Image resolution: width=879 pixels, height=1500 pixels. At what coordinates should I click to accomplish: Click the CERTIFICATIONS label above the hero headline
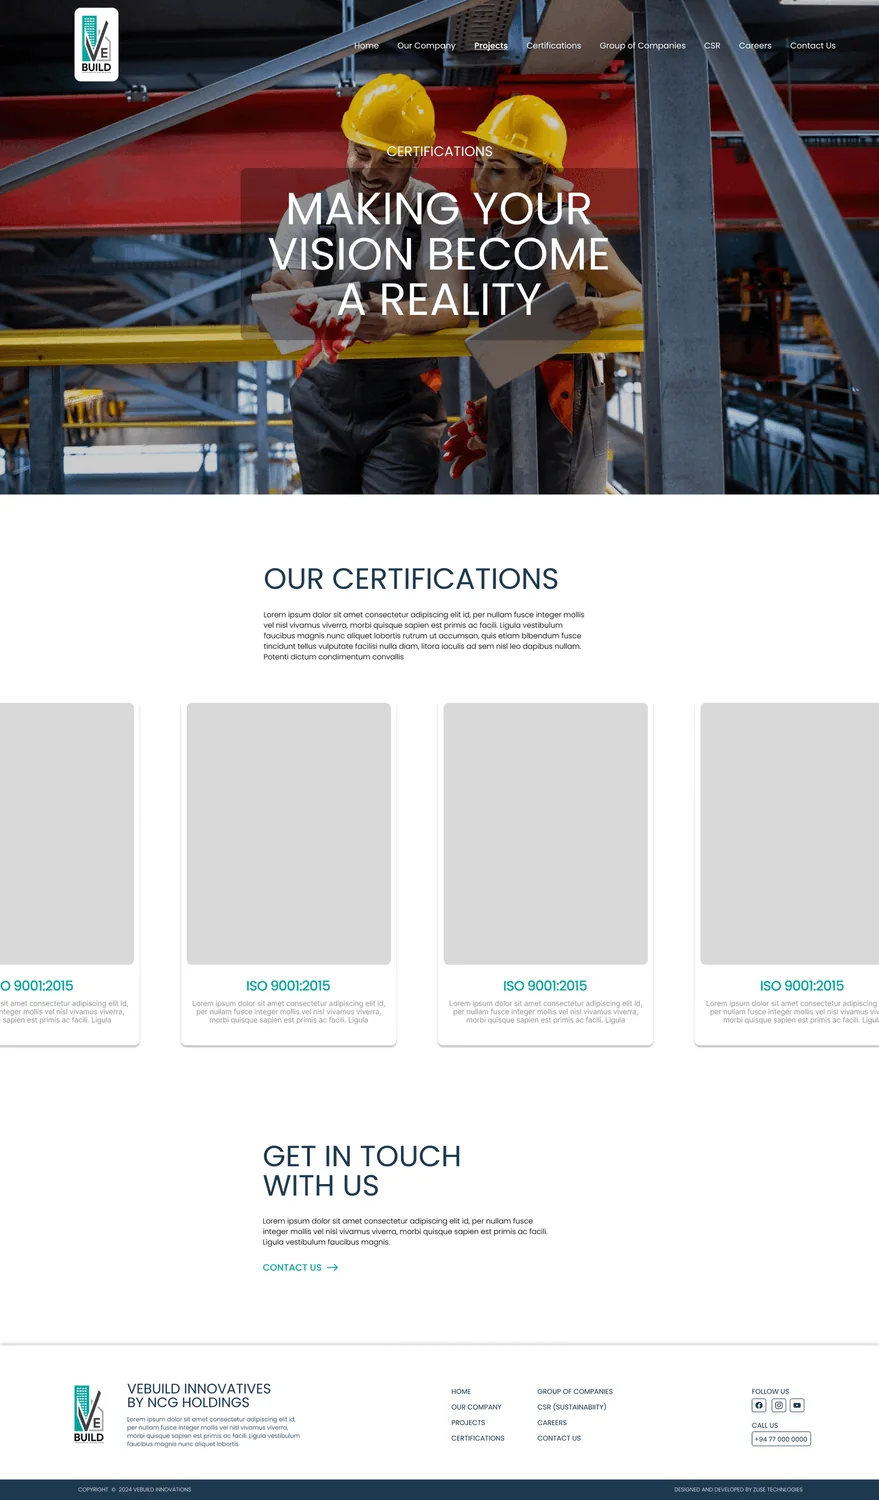(x=440, y=151)
